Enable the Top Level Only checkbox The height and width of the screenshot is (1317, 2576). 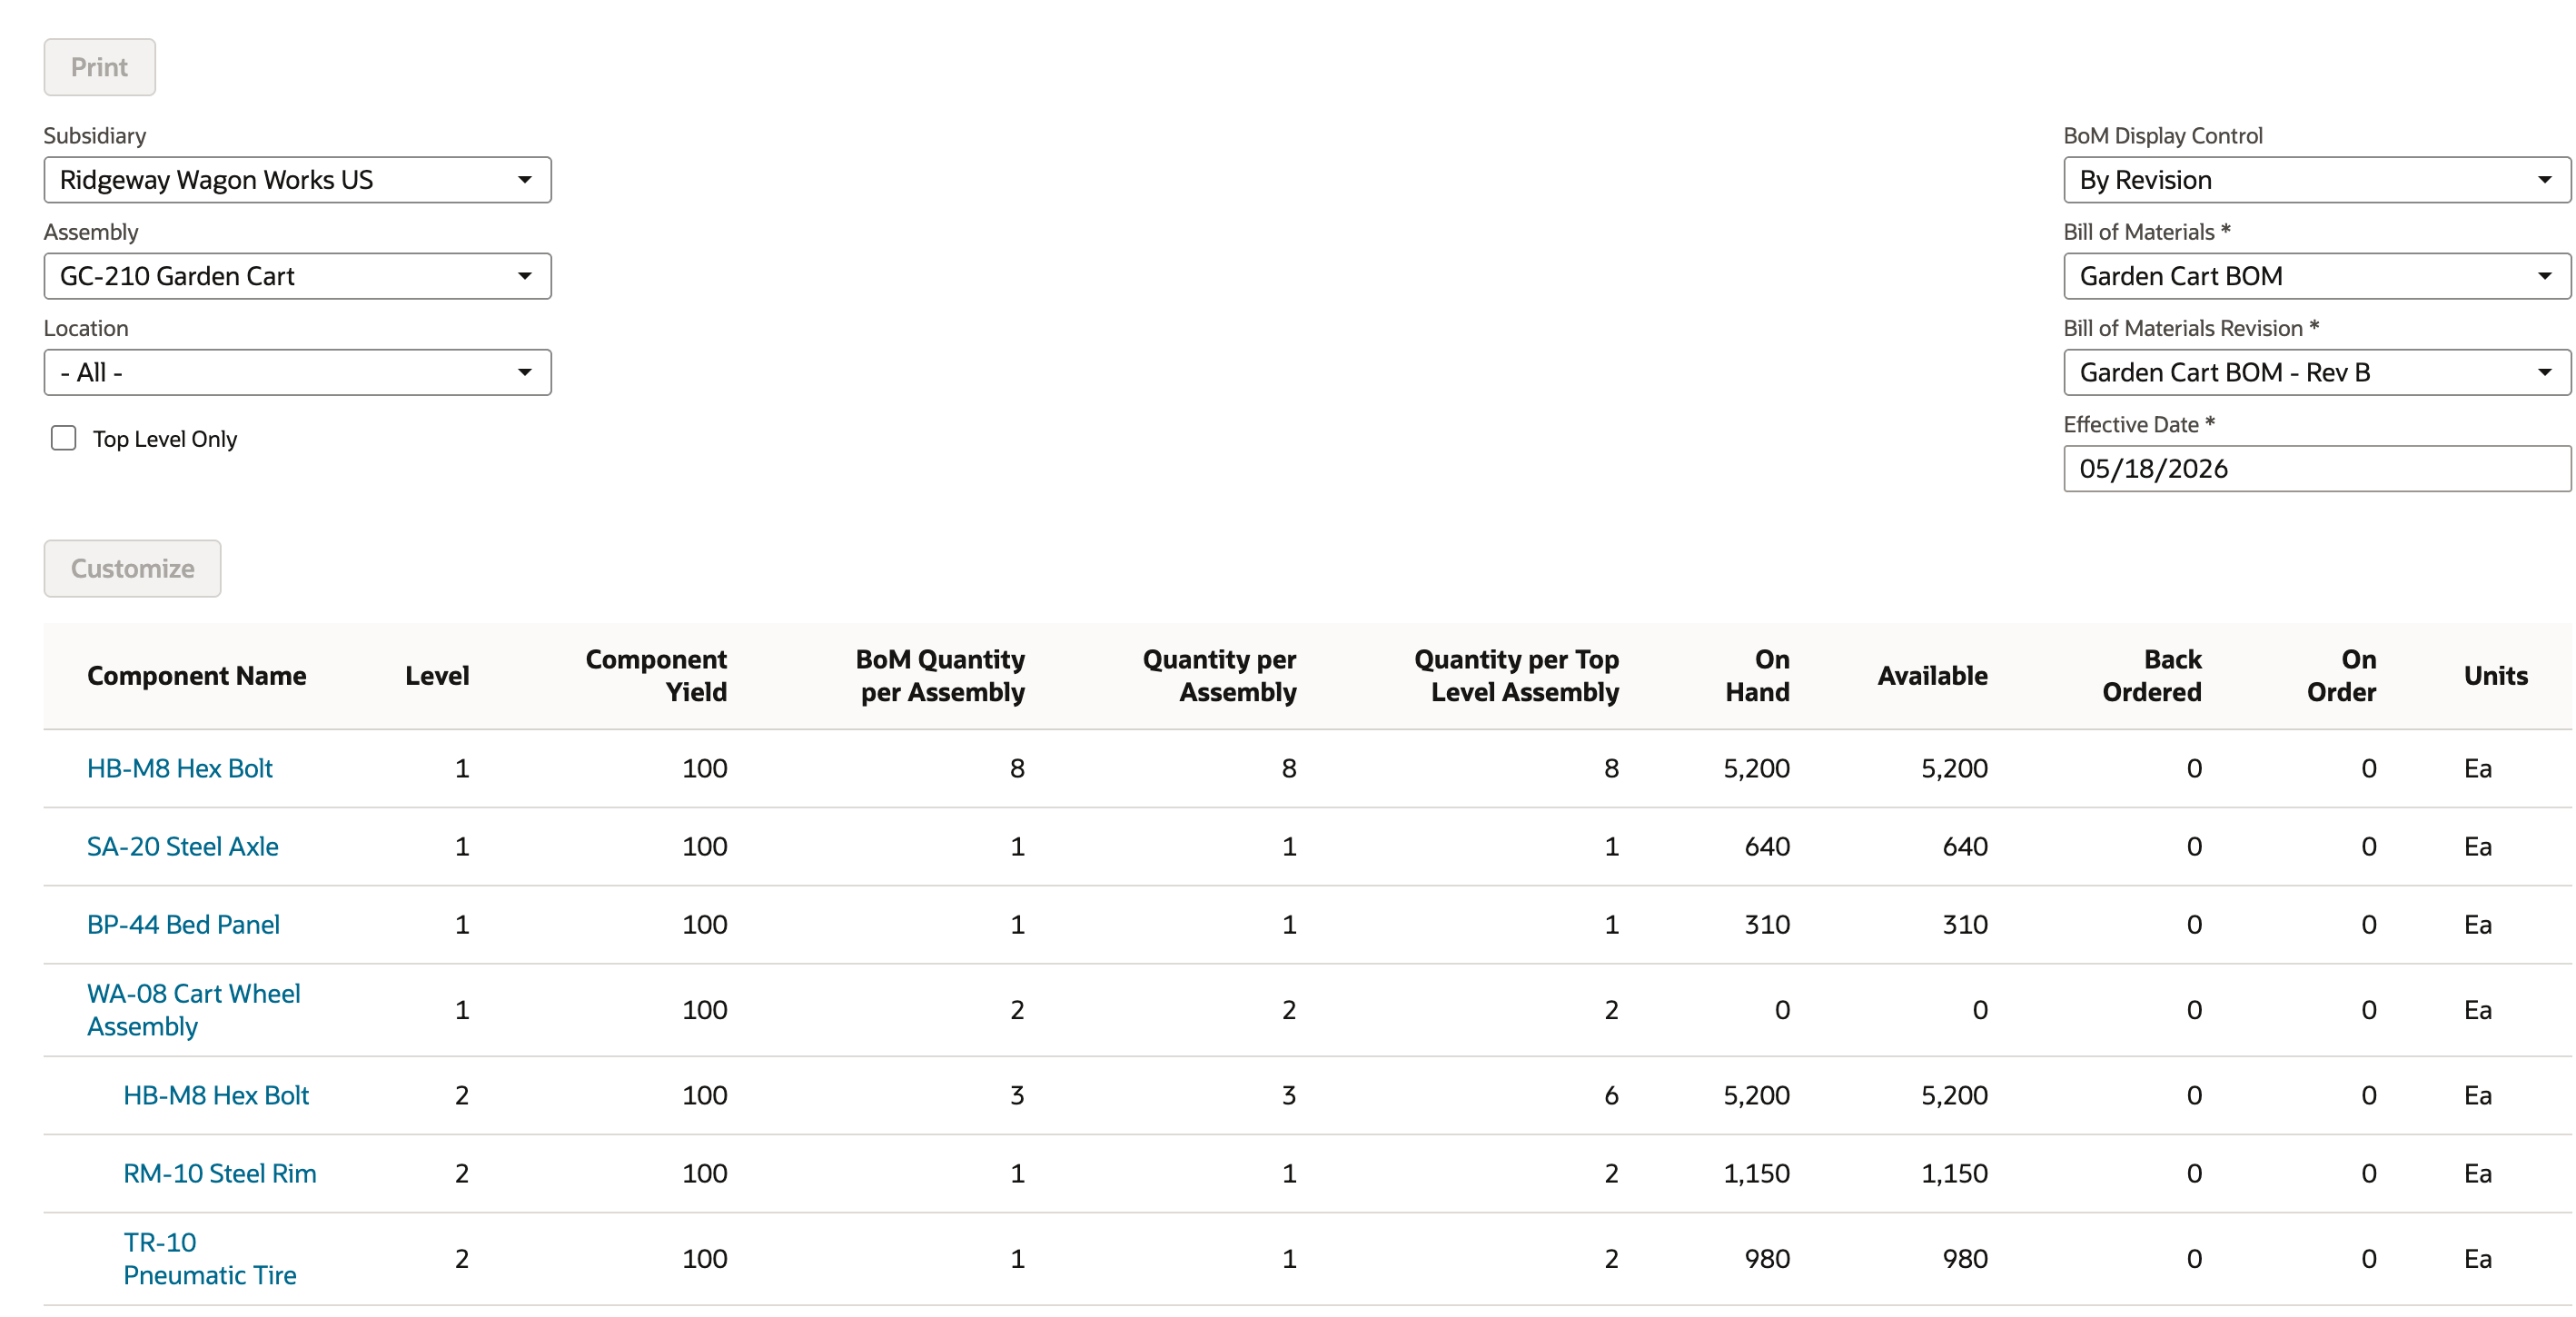(64, 438)
